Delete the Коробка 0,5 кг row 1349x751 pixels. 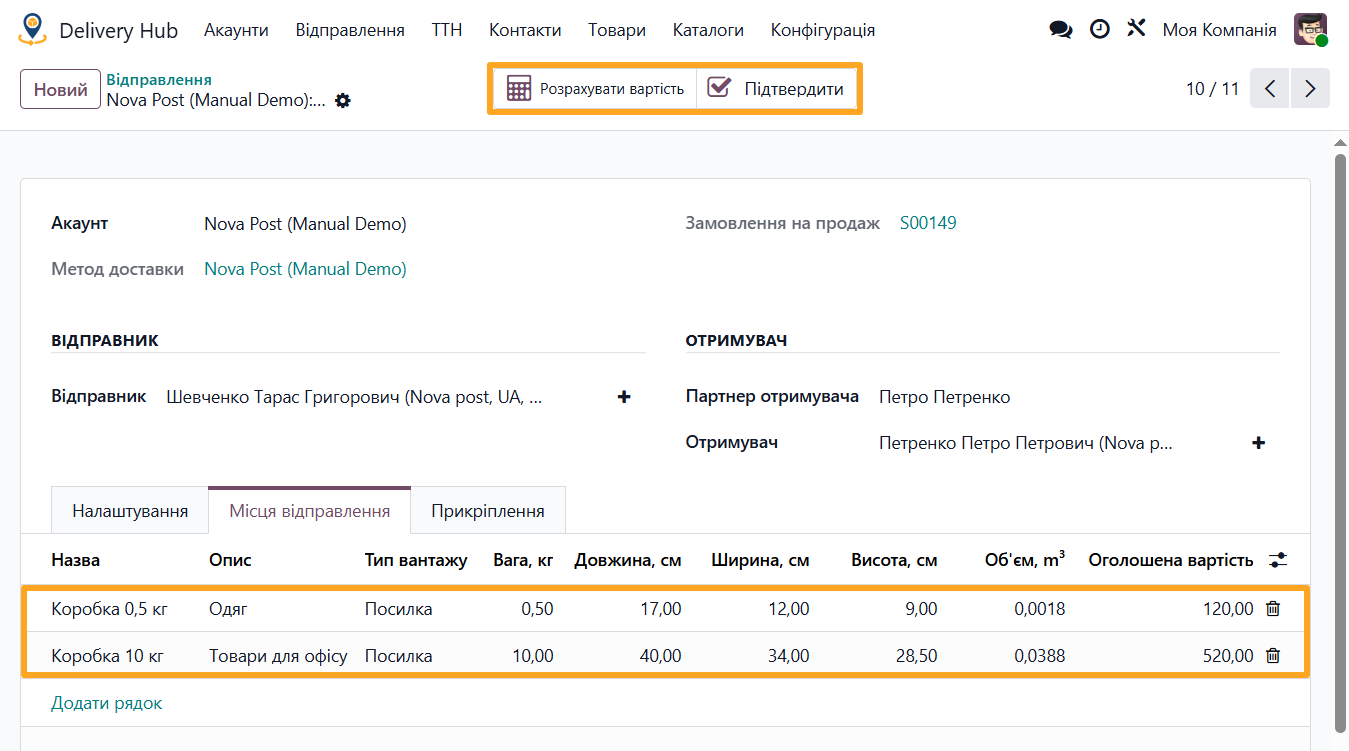point(1273,608)
